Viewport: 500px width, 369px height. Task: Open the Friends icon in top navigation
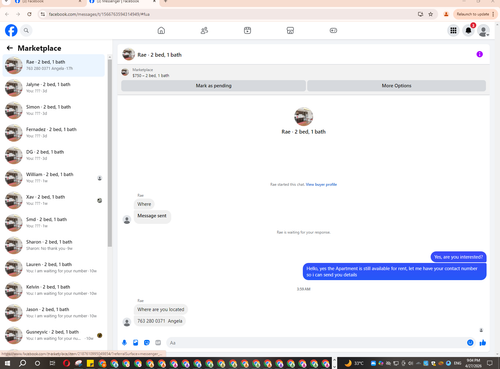pos(204,31)
